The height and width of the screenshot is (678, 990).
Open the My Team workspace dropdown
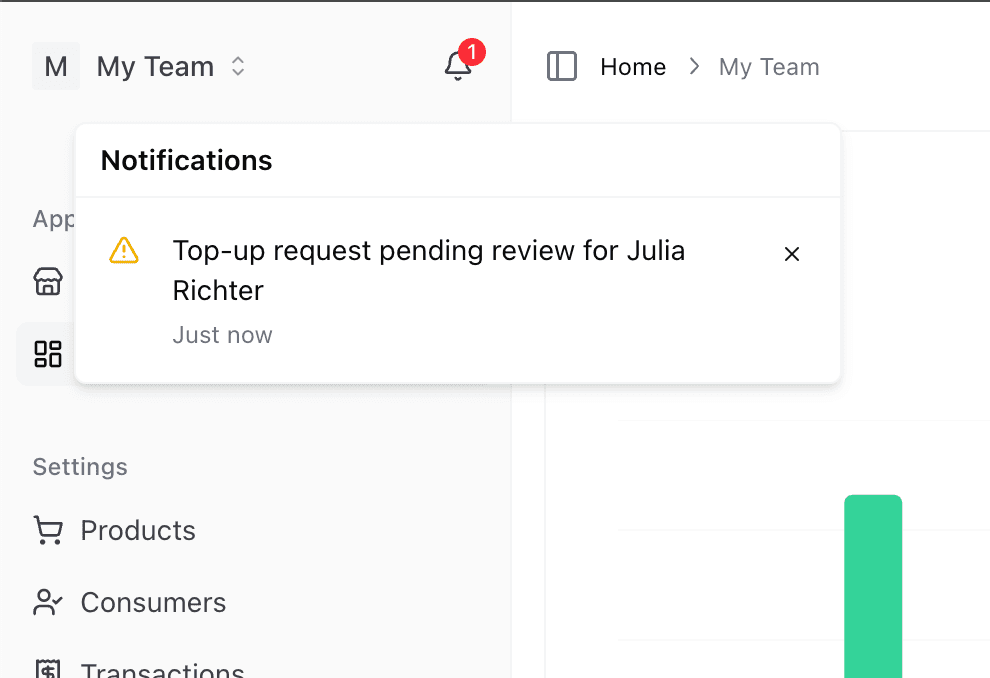click(155, 67)
